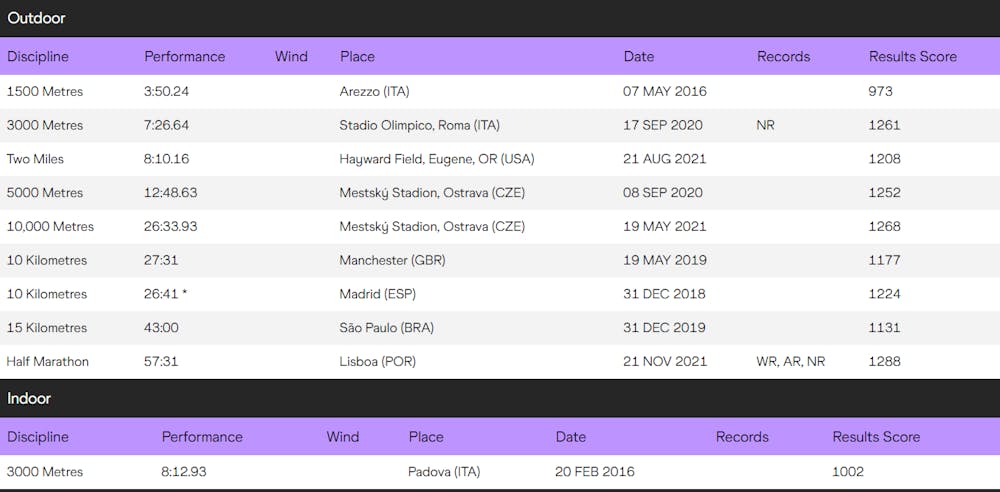Sort by Discipline column in Outdoor table
Image resolution: width=1000 pixels, height=492 pixels.
tap(38, 57)
